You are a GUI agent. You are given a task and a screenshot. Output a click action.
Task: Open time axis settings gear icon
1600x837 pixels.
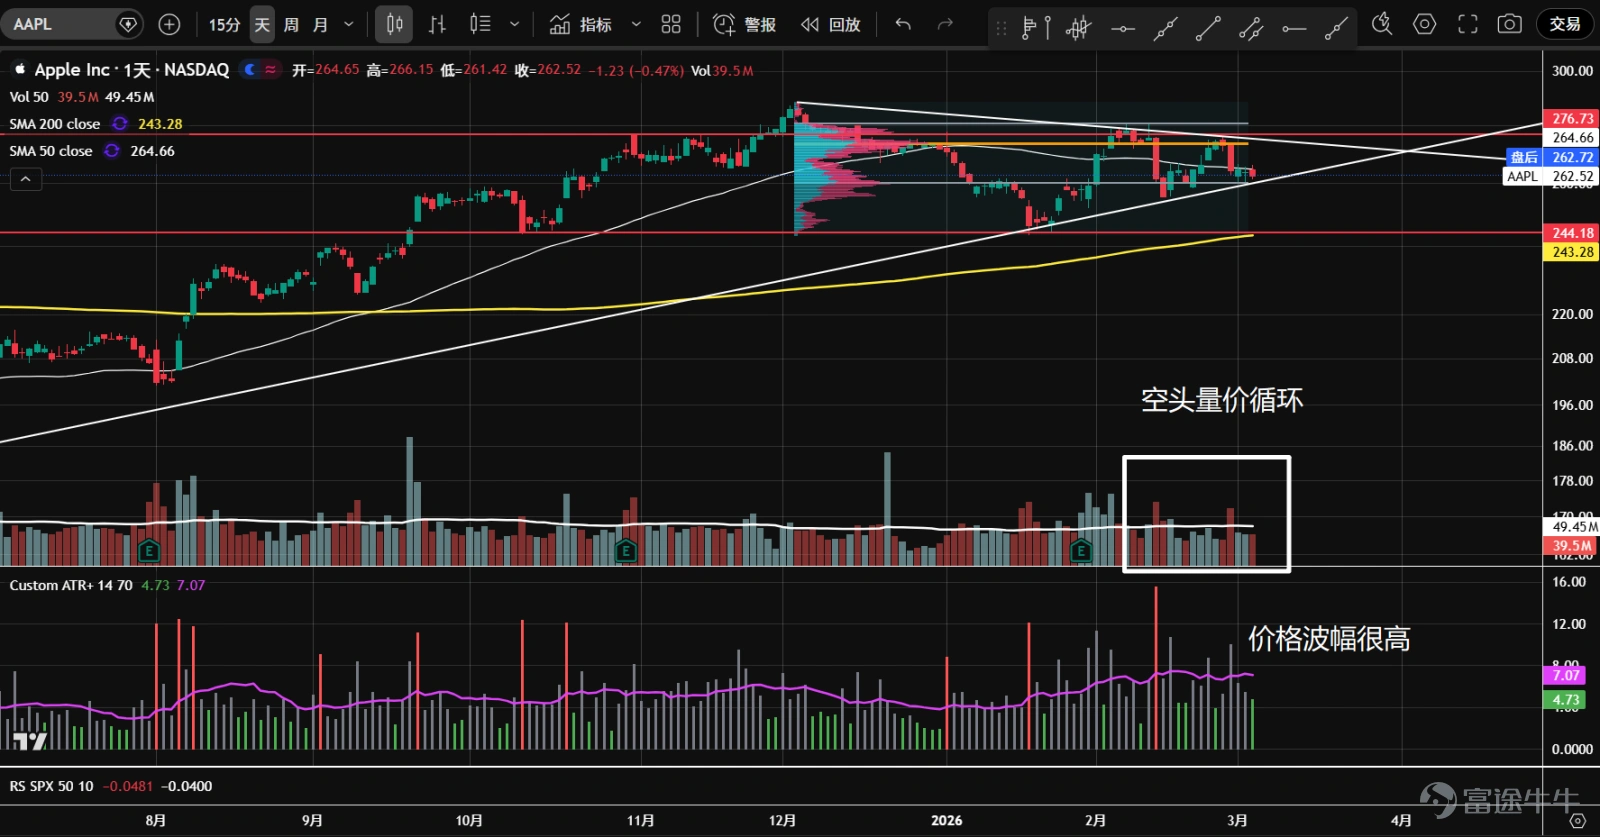1577,821
